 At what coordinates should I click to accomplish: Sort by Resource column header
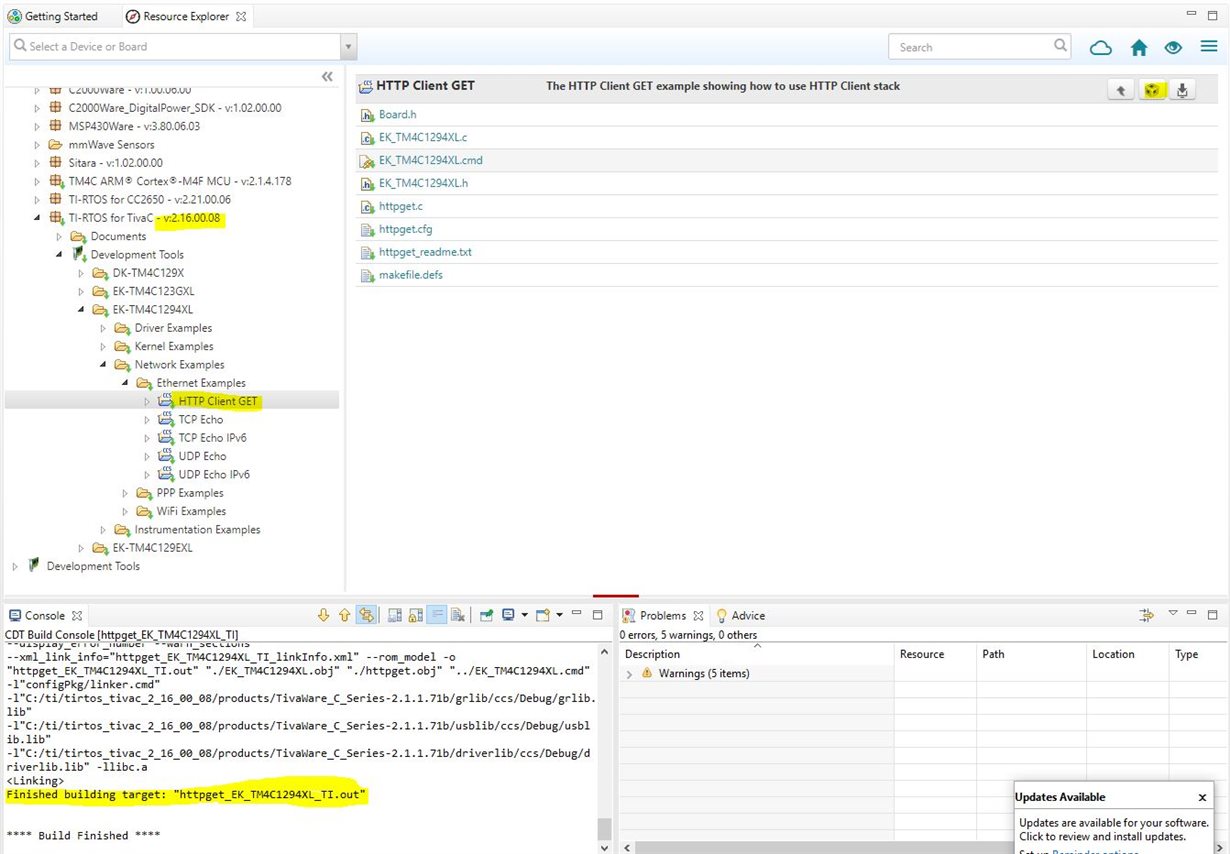pyautogui.click(x=935, y=654)
